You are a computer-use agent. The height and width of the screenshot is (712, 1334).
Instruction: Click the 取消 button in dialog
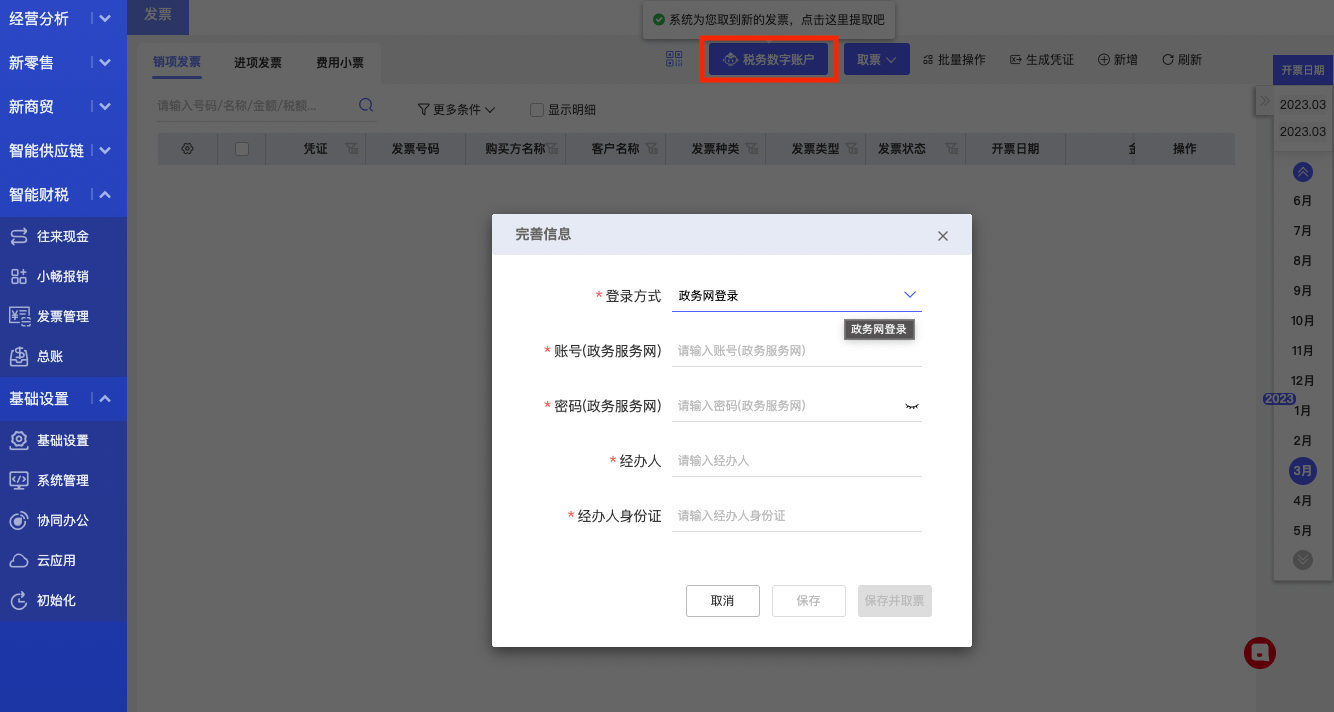coord(723,601)
